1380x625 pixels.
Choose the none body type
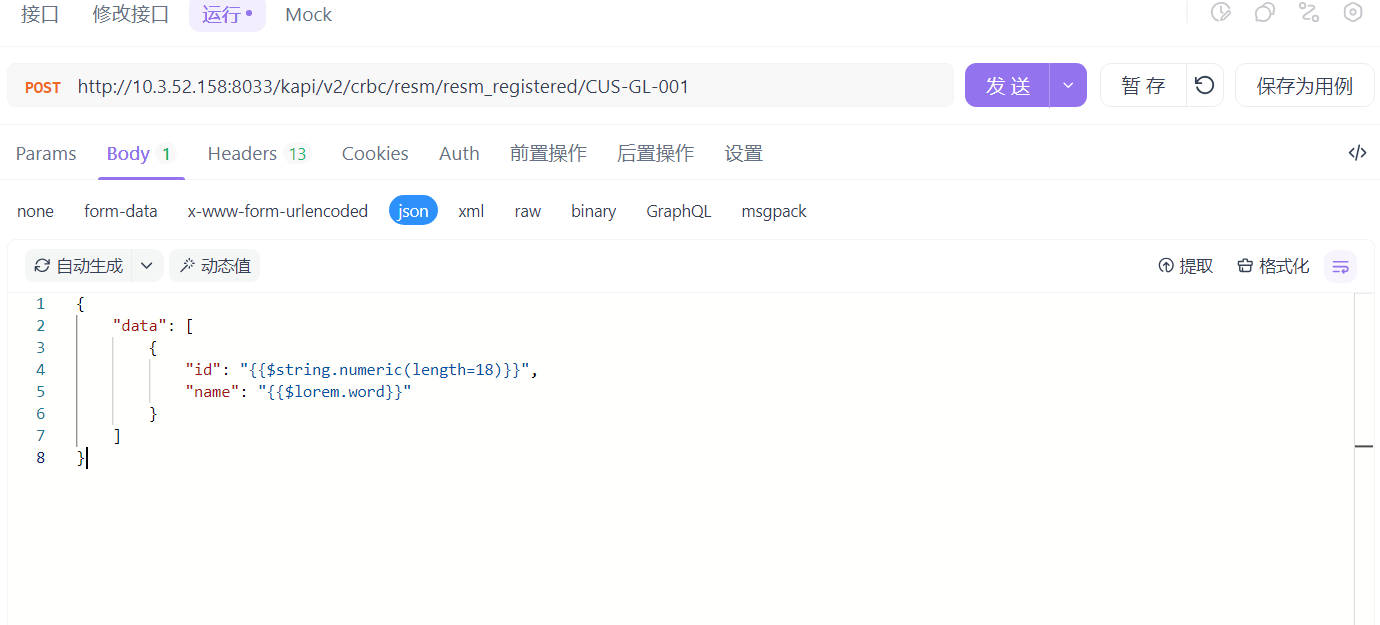(x=36, y=211)
